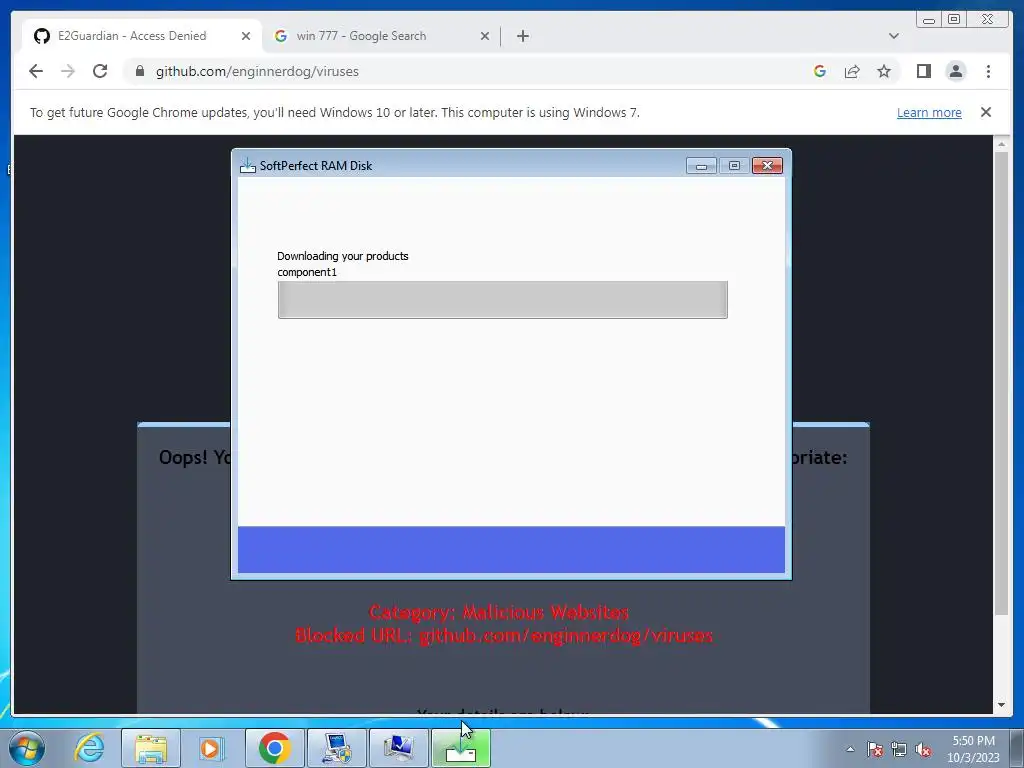Open the Chrome profile avatar
Viewport: 1024px width, 768px height.
pos(955,71)
